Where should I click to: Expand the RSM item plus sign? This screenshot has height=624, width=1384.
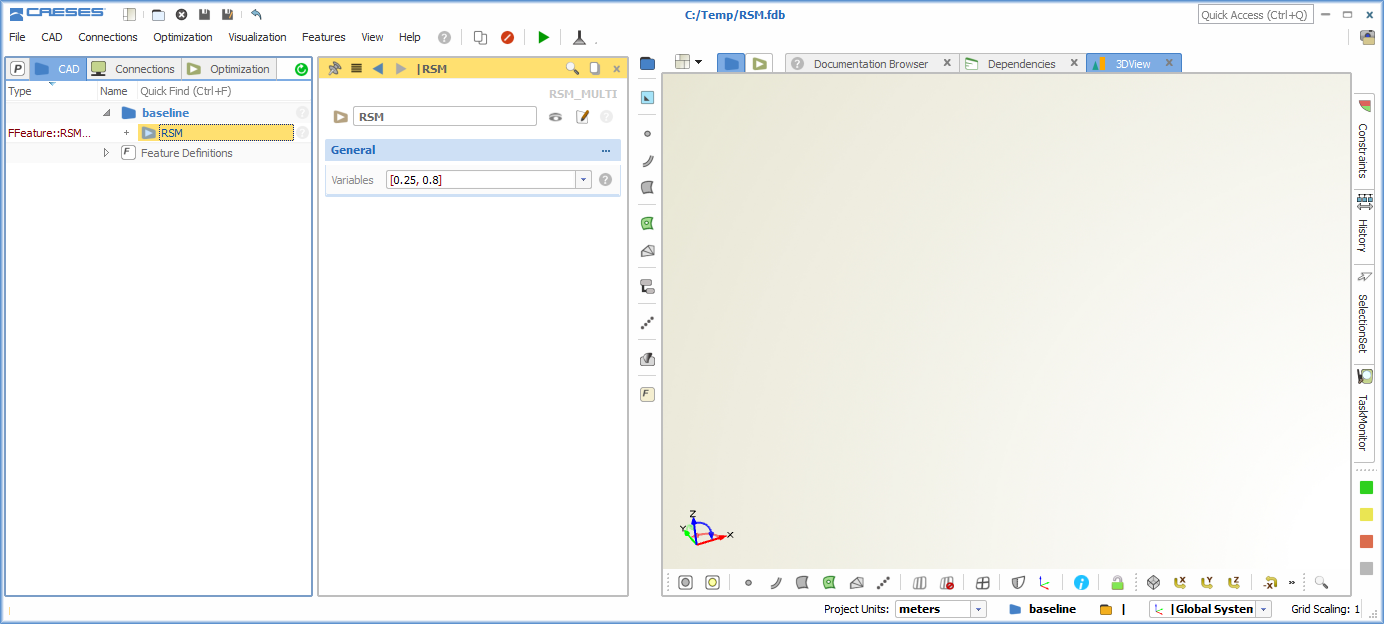pos(126,133)
